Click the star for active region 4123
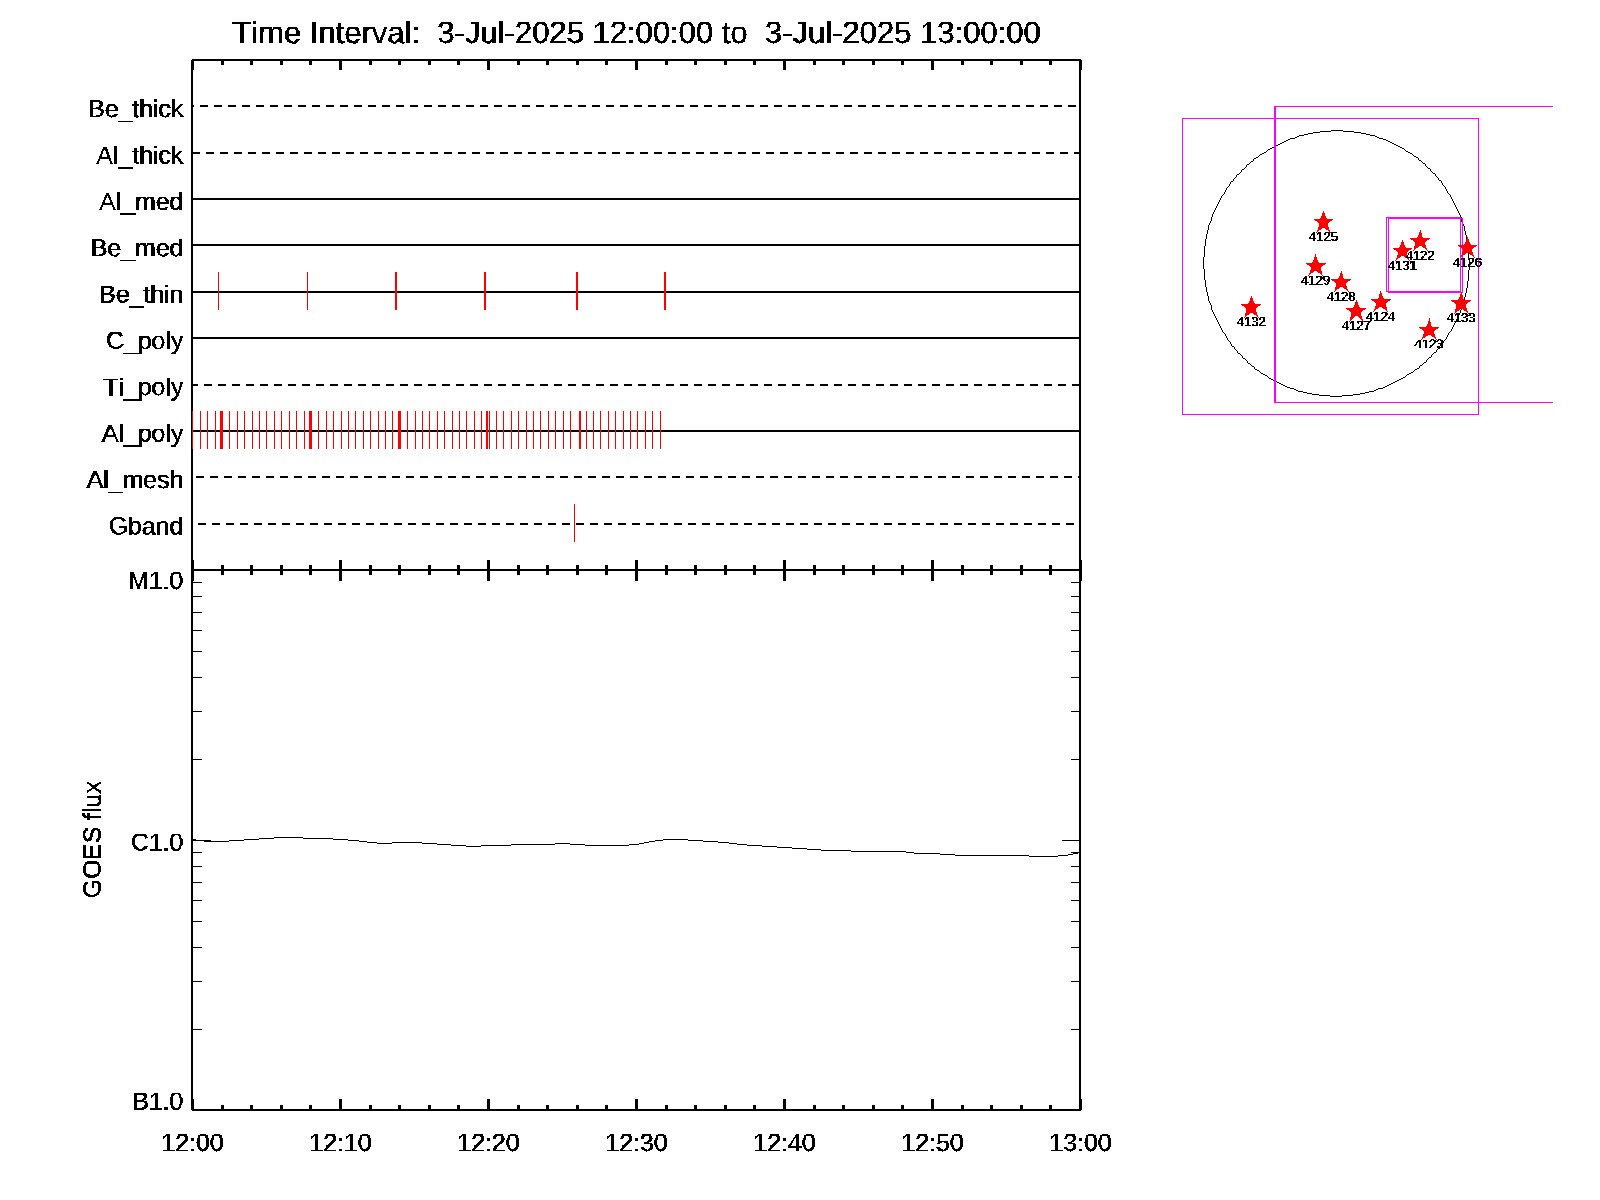 pos(1428,330)
